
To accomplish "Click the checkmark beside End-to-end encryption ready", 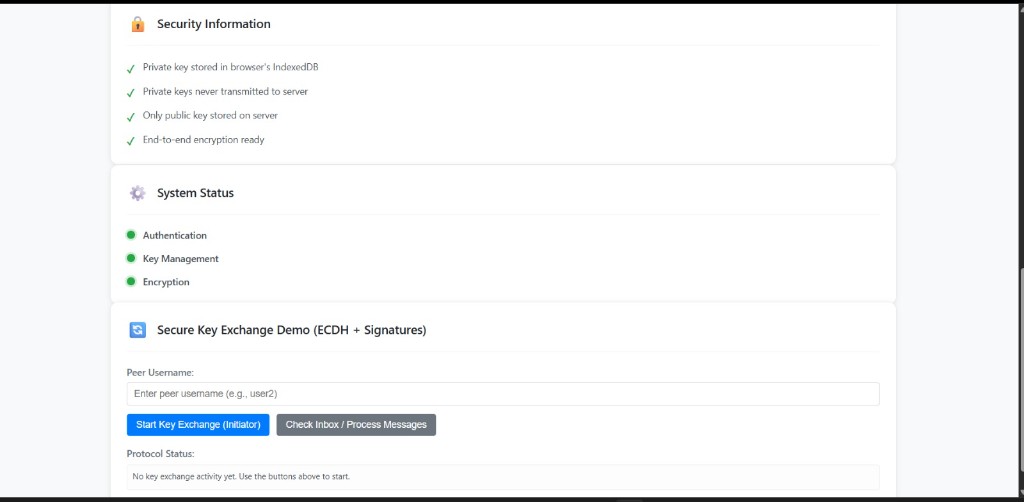I will [131, 141].
